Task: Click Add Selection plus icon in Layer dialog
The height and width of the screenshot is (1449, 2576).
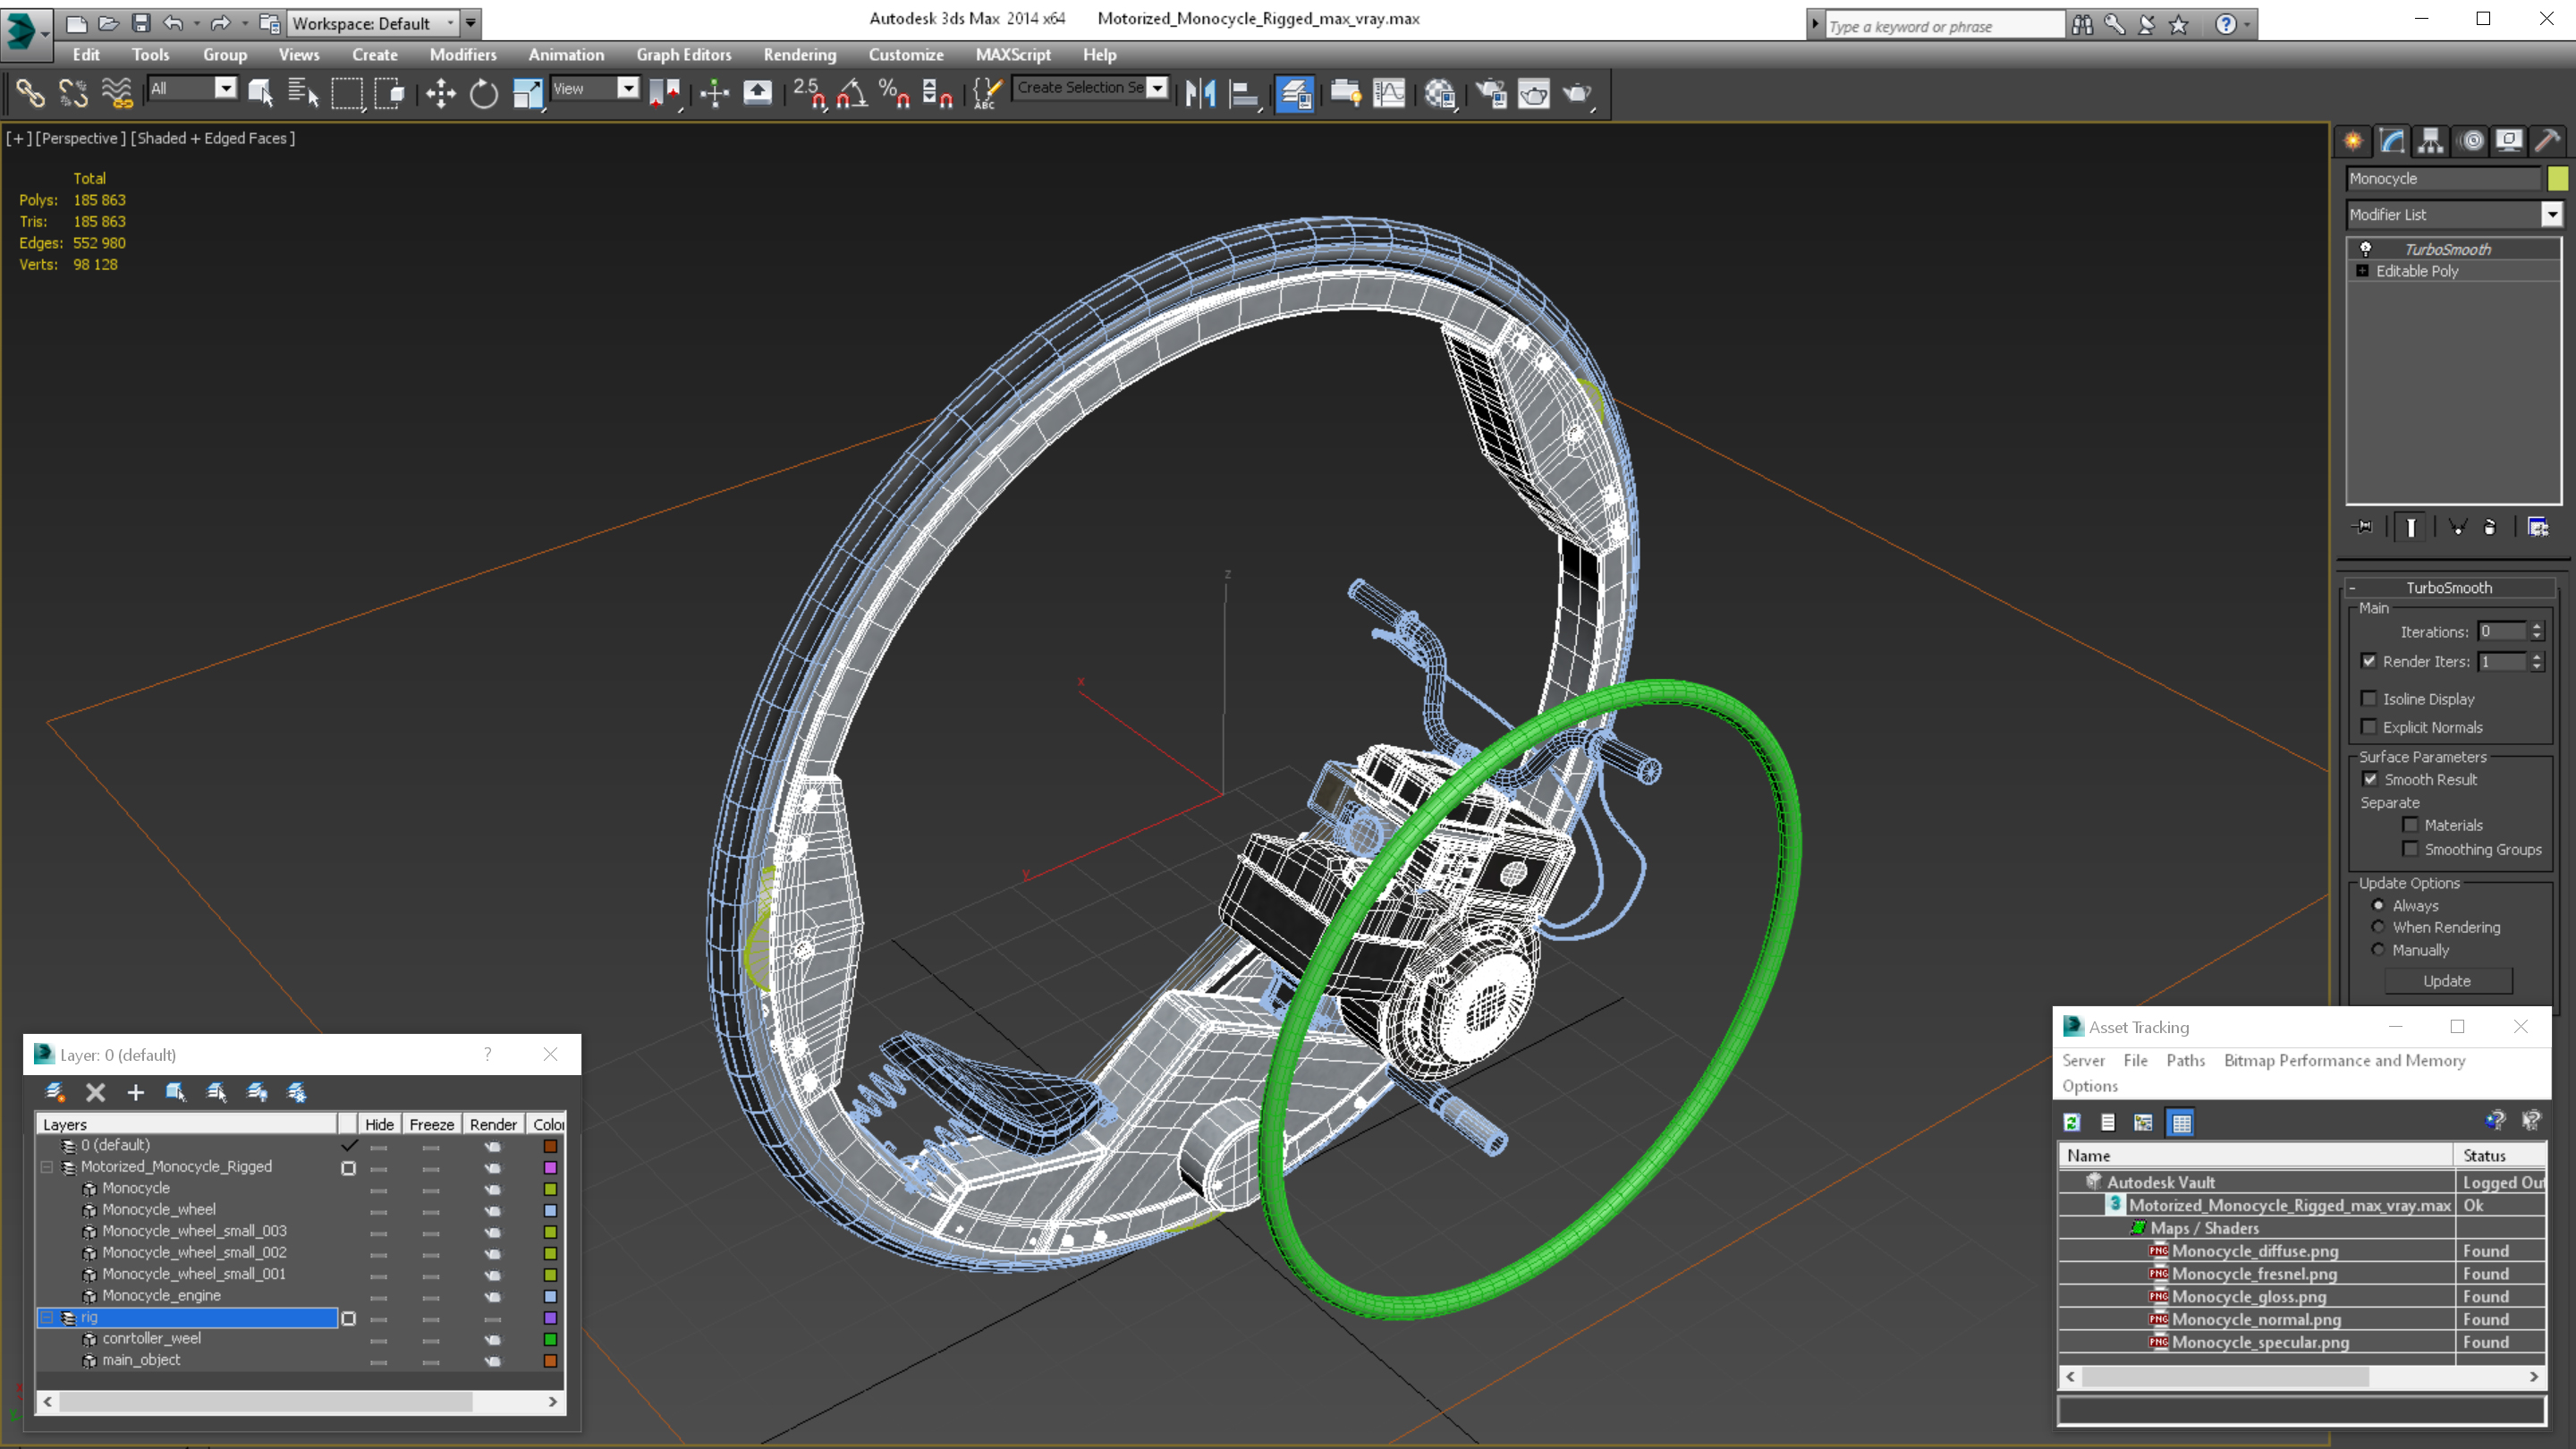Action: (135, 1092)
